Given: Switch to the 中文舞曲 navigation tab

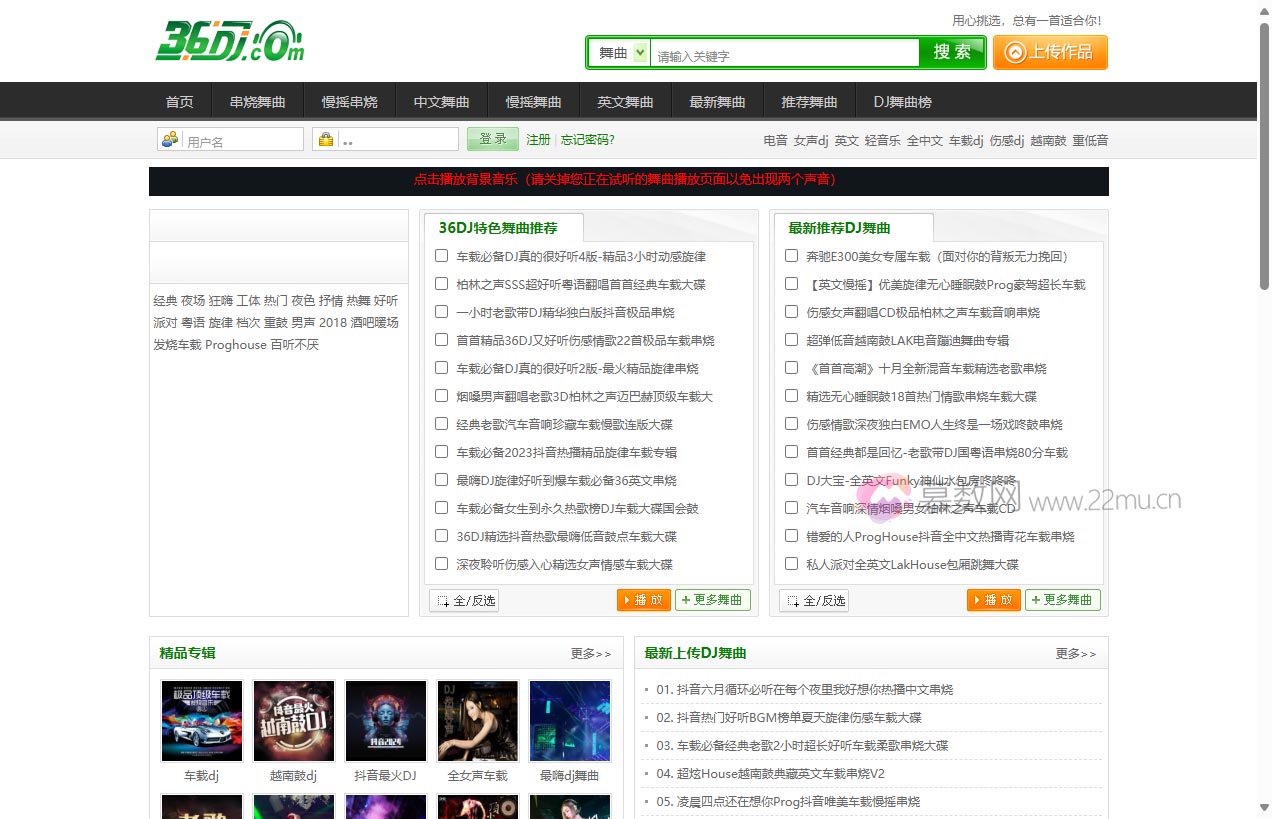Looking at the screenshot, I should click(440, 100).
